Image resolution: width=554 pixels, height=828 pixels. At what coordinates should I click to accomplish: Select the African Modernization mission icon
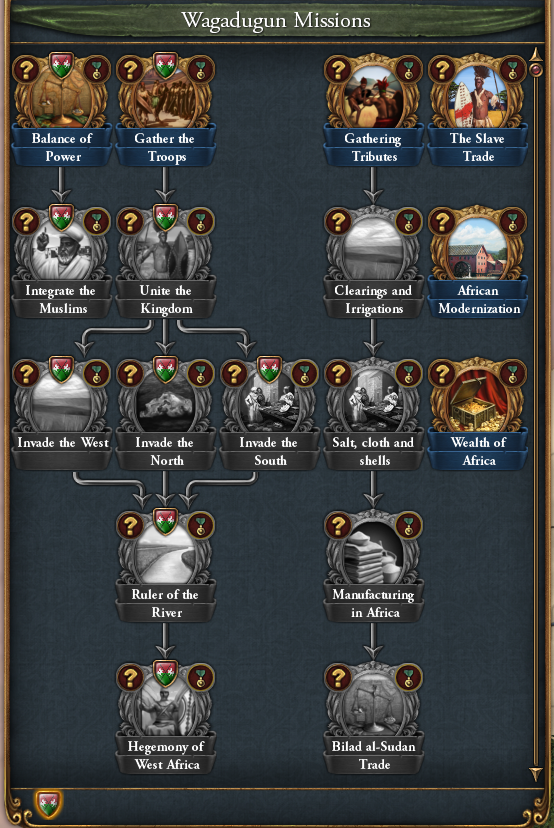(x=477, y=251)
